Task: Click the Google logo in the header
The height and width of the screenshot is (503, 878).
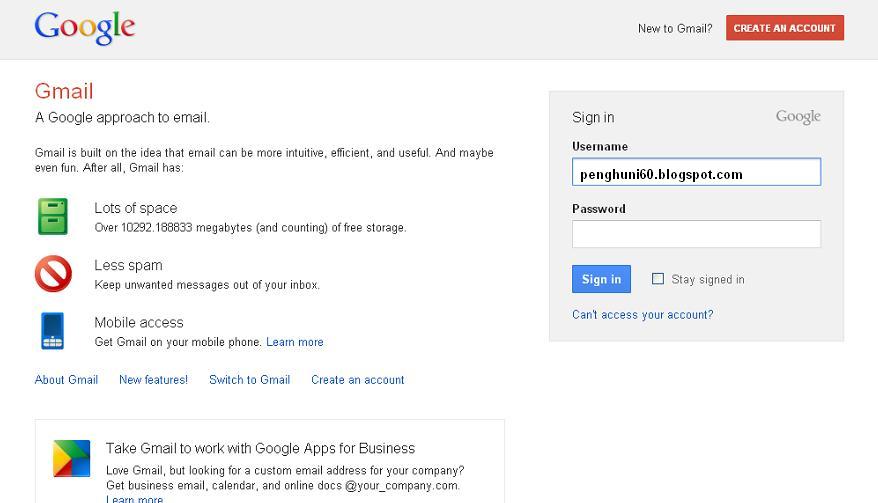Action: point(84,27)
